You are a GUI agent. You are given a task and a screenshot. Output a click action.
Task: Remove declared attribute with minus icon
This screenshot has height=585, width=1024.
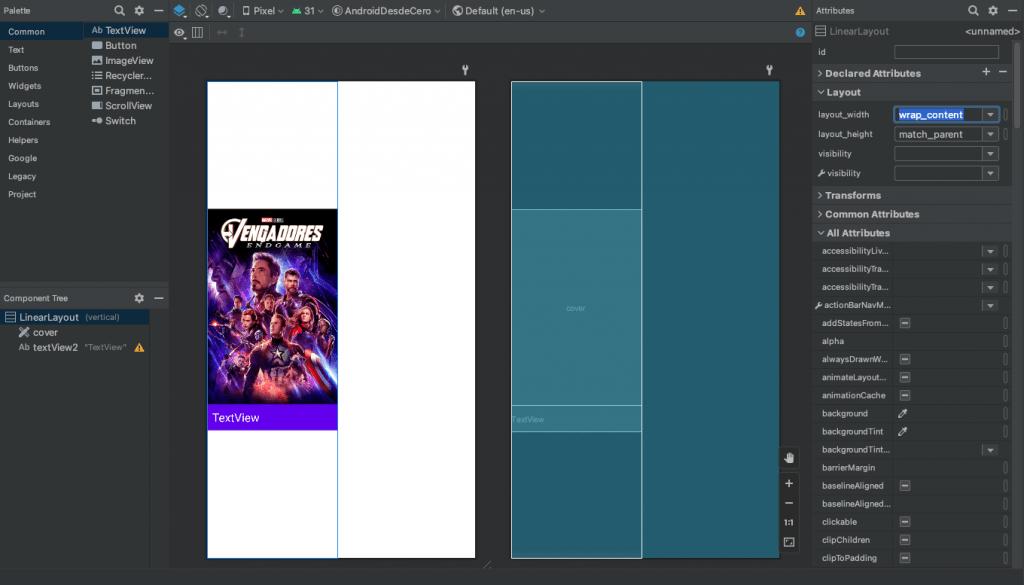1003,72
